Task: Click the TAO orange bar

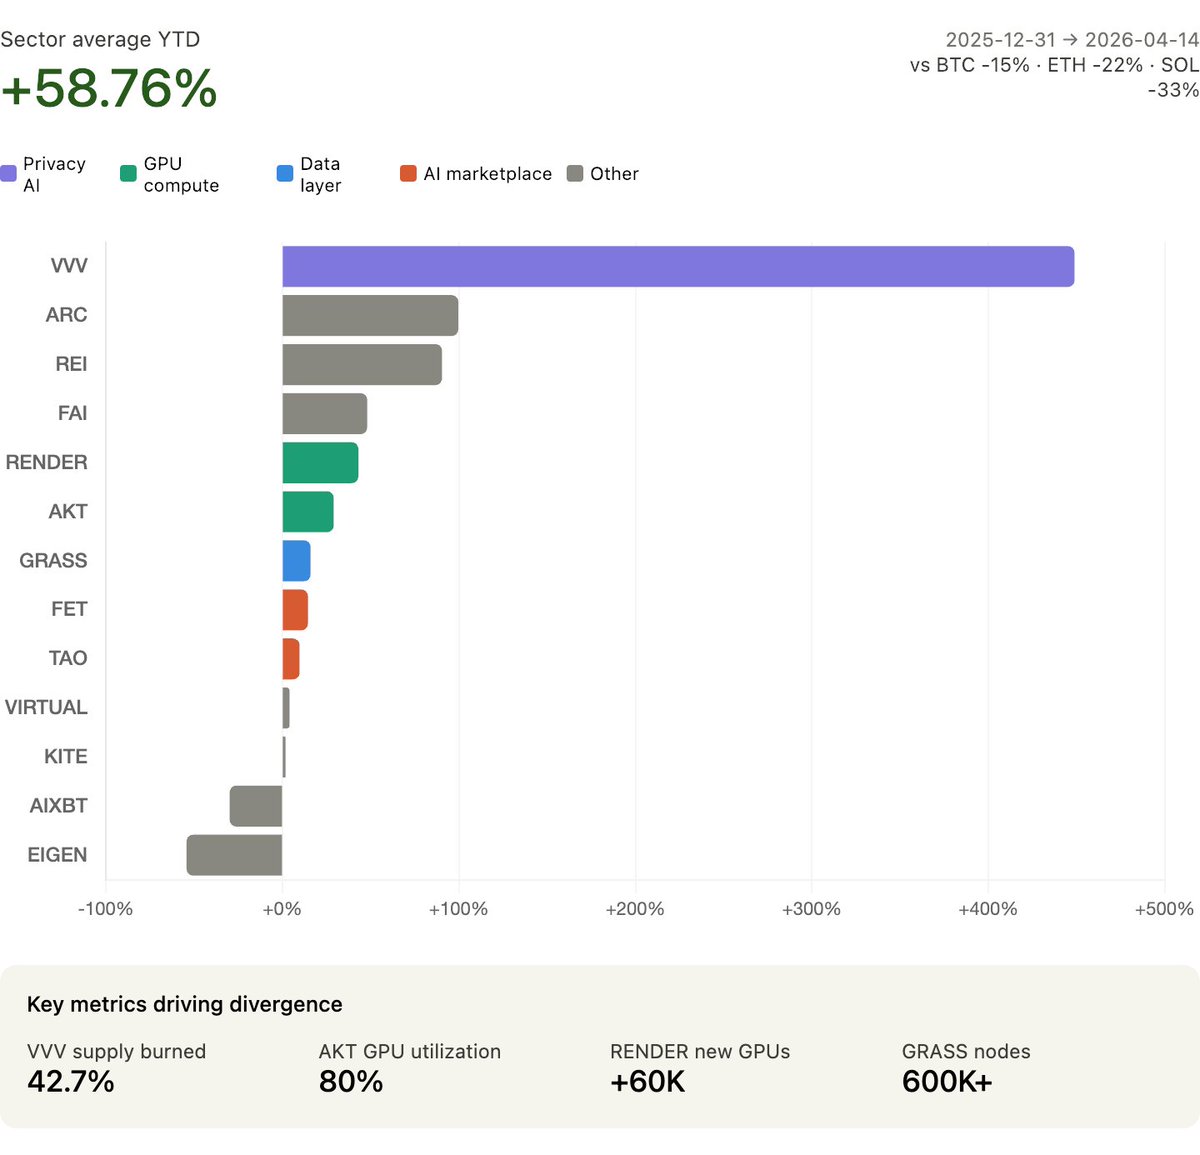Action: (291, 659)
